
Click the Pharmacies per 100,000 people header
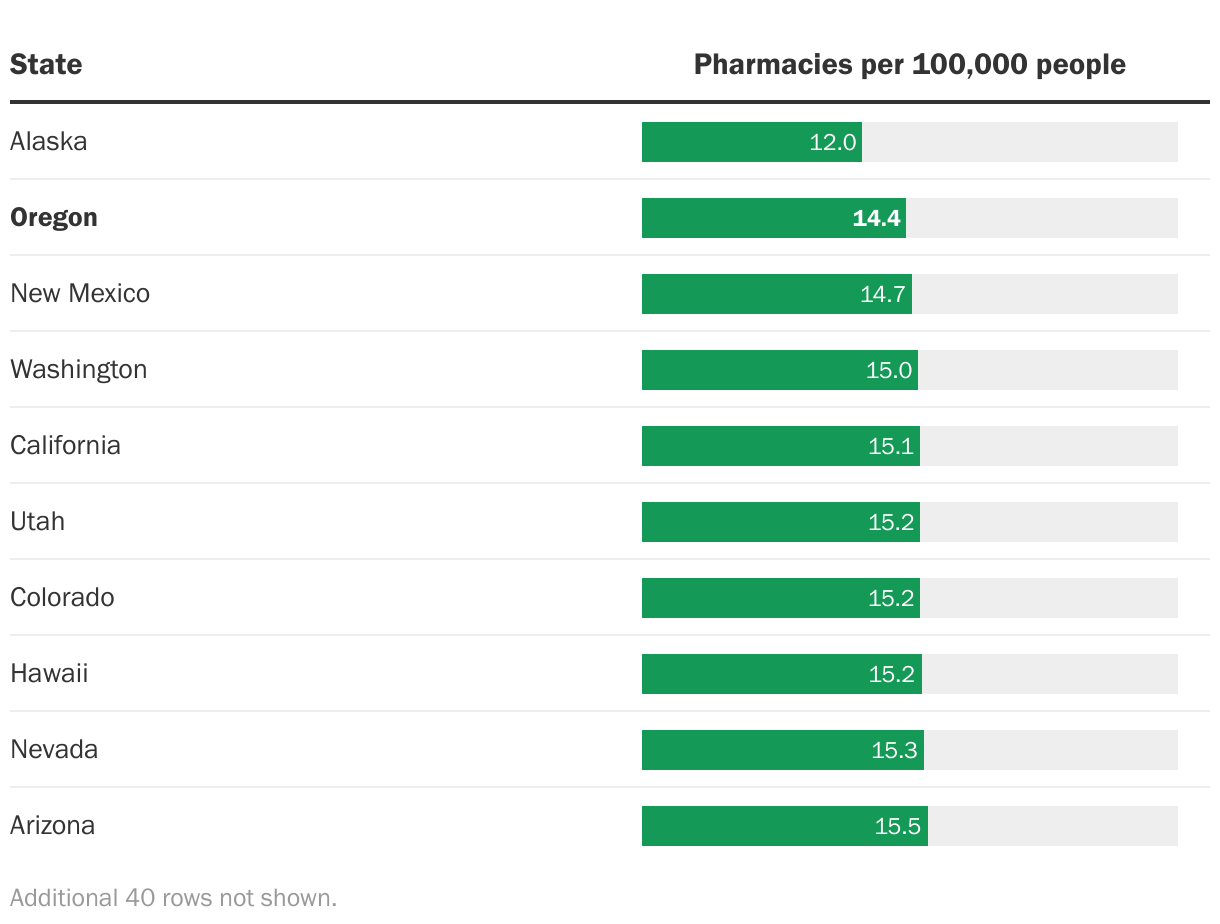(x=909, y=65)
